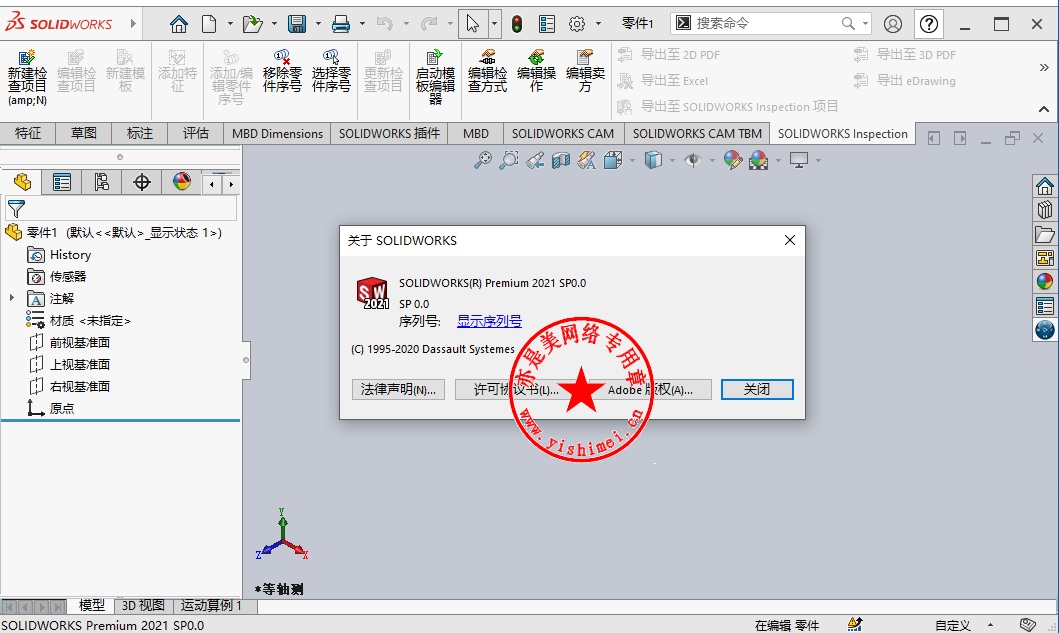The image size is (1059, 633).
Task: Switch to the 评估 tab
Action: tap(196, 134)
